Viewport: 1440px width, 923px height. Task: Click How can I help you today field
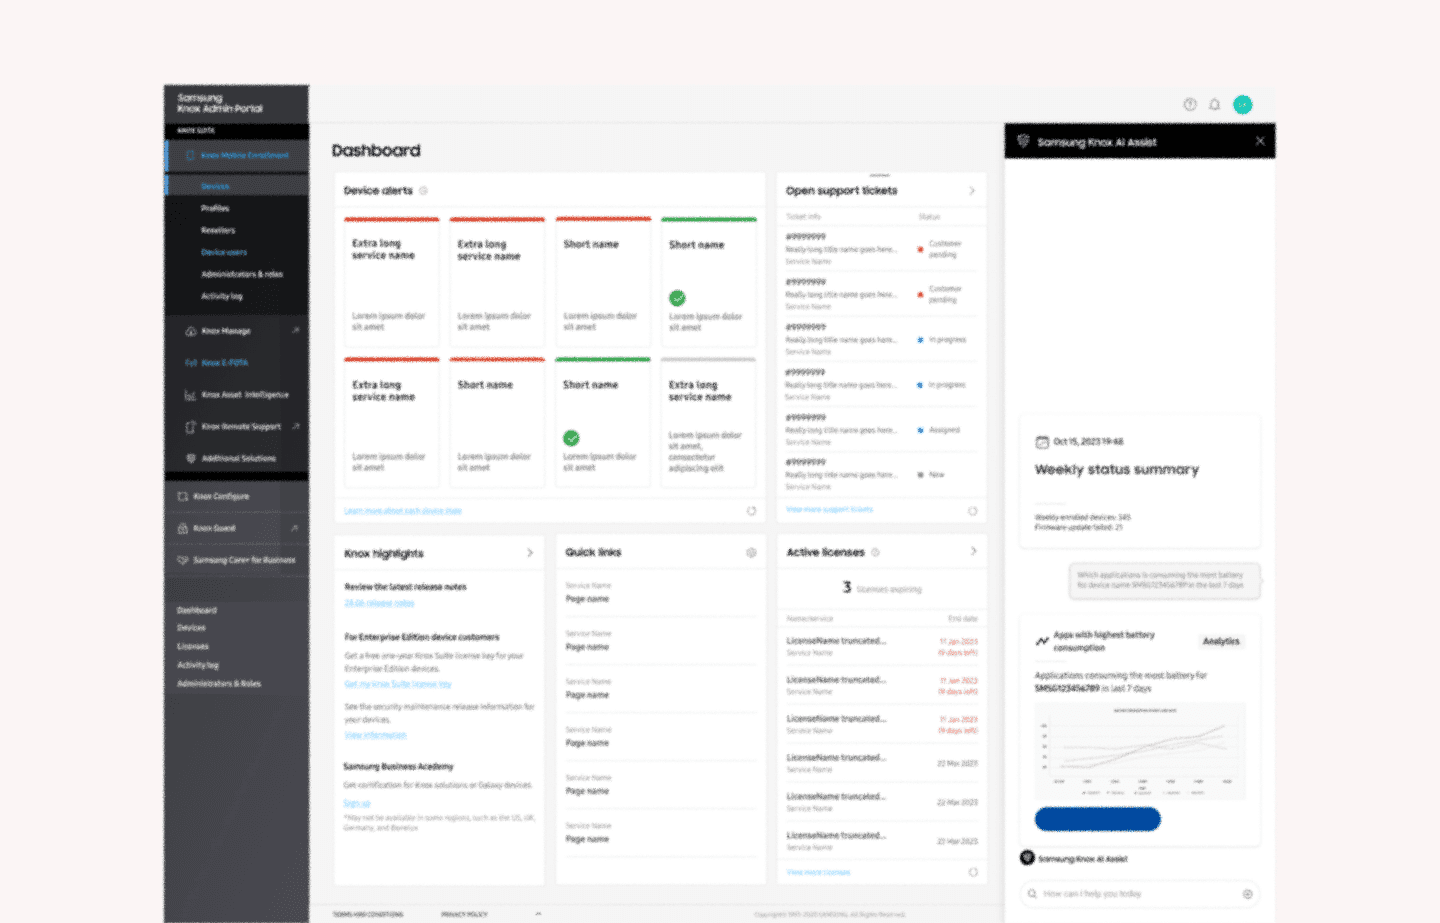pos(1138,894)
